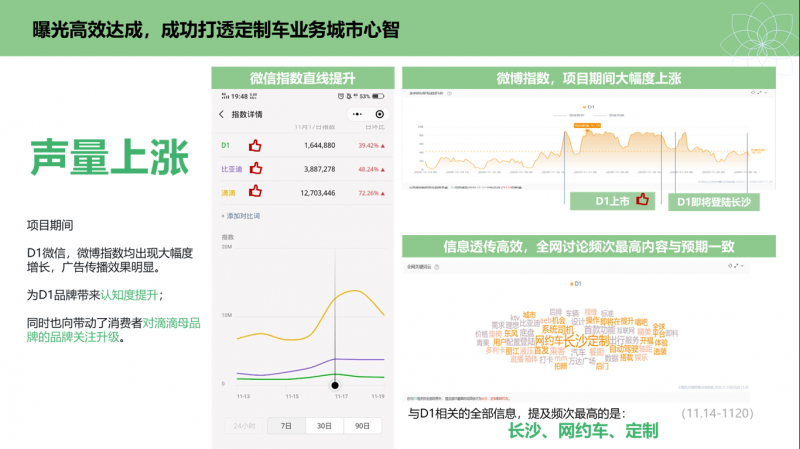Select the 90日 time range tab

click(x=362, y=426)
